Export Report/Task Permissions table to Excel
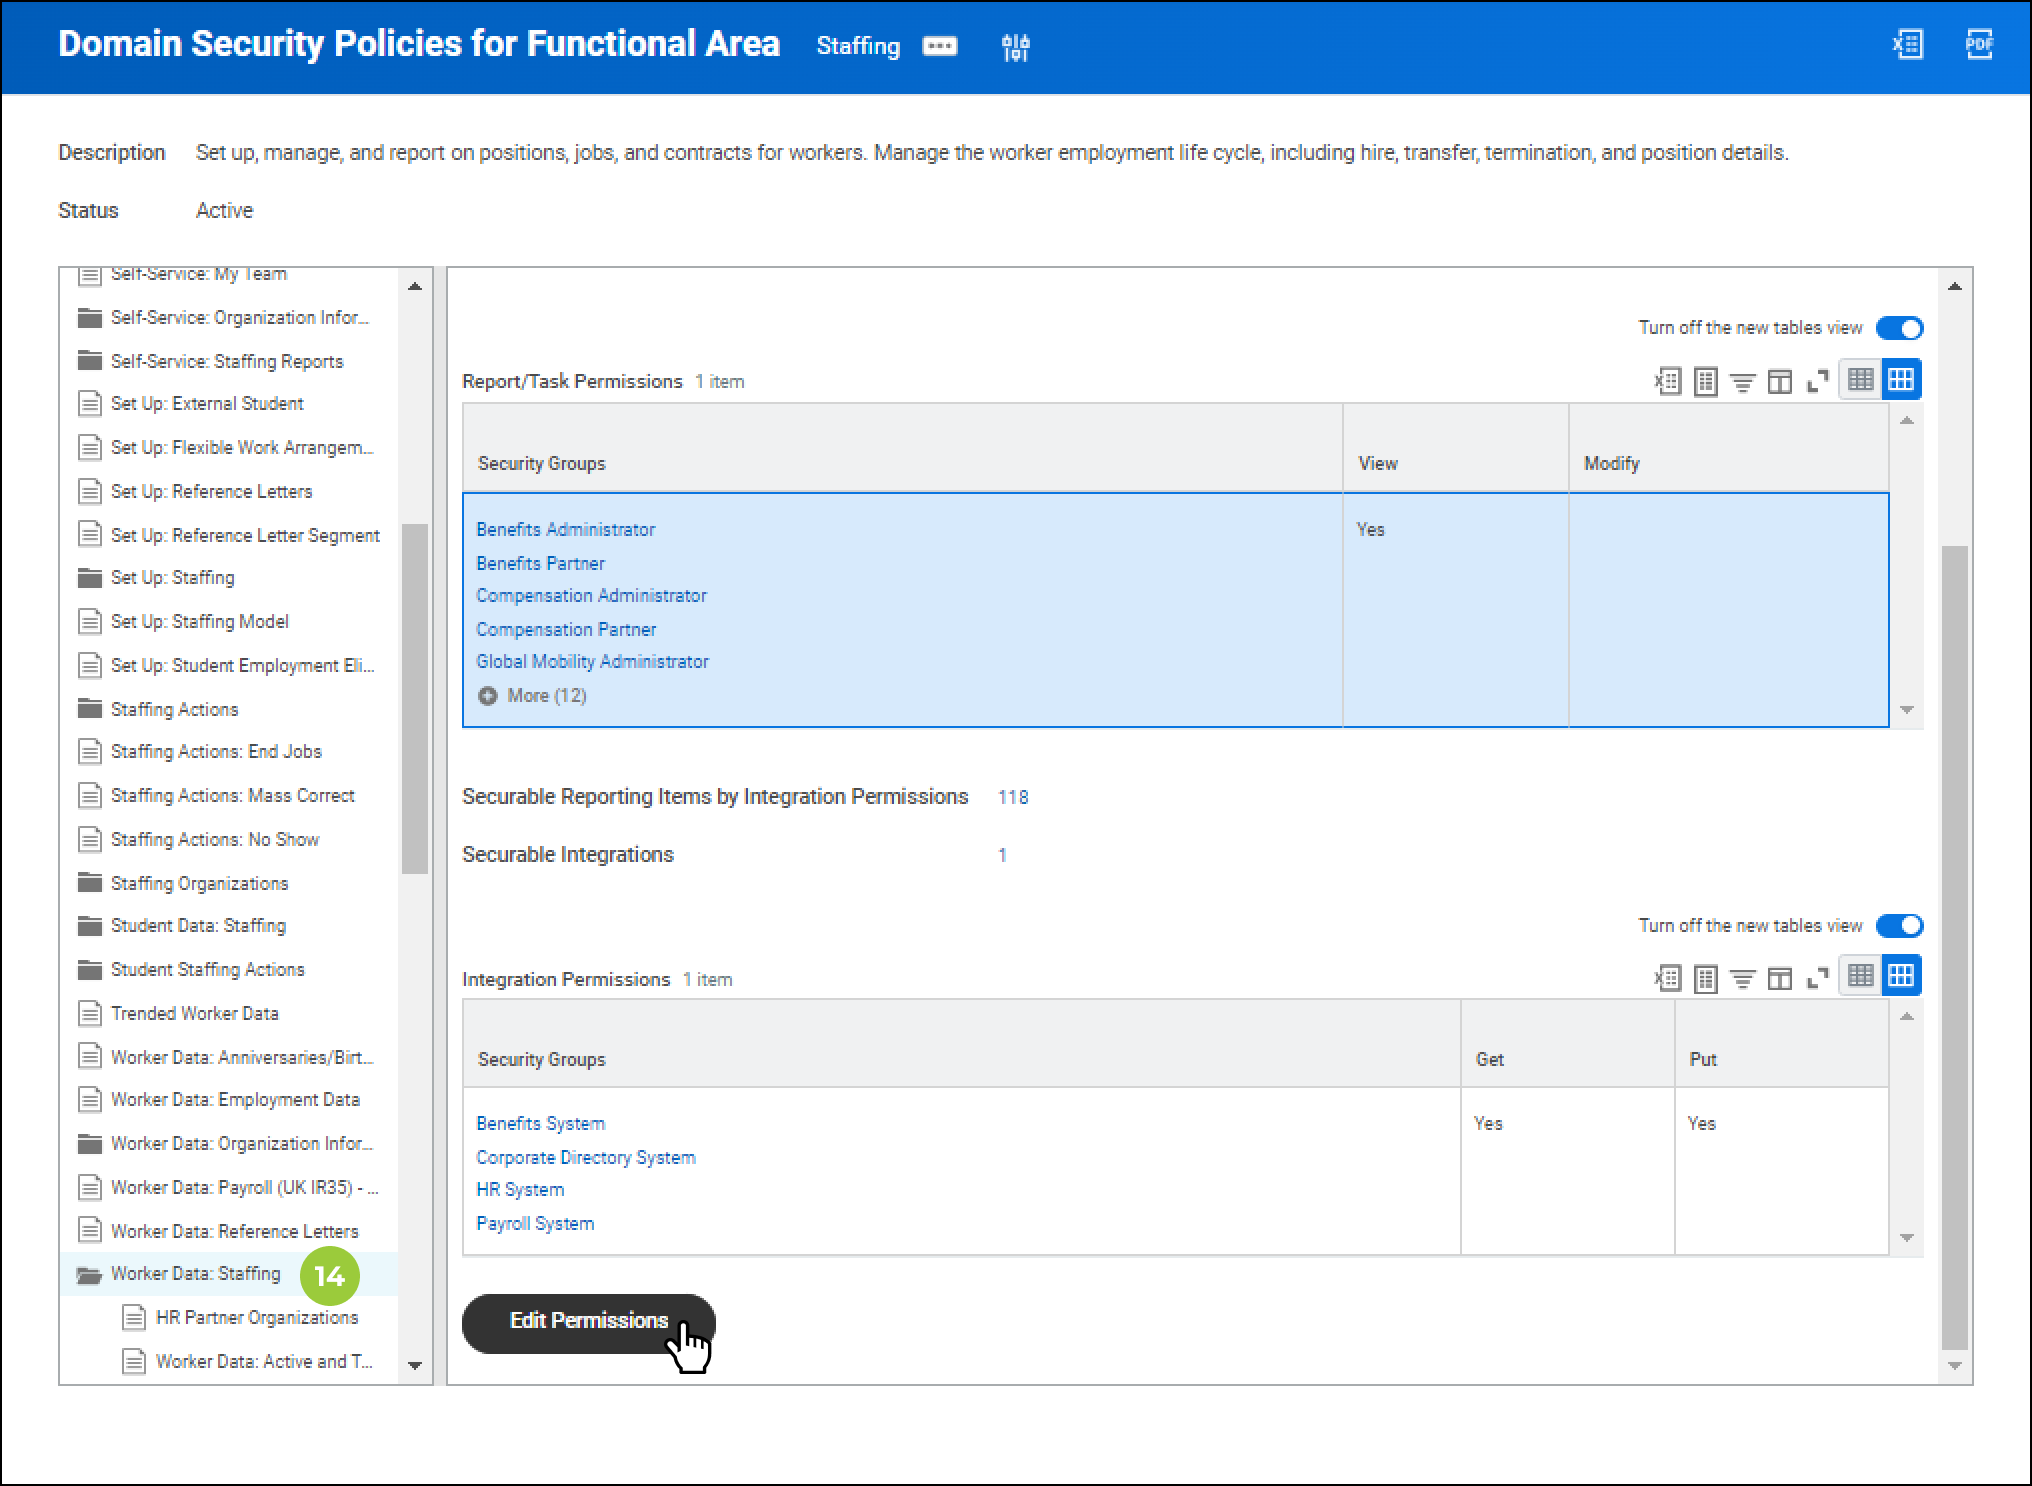Viewport: 2032px width, 1486px height. 1668,381
